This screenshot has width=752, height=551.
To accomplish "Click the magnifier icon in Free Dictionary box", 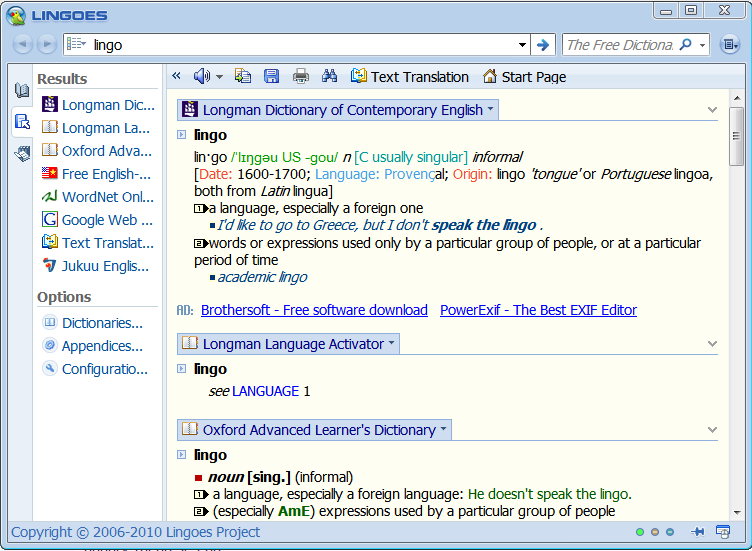I will coord(686,45).
